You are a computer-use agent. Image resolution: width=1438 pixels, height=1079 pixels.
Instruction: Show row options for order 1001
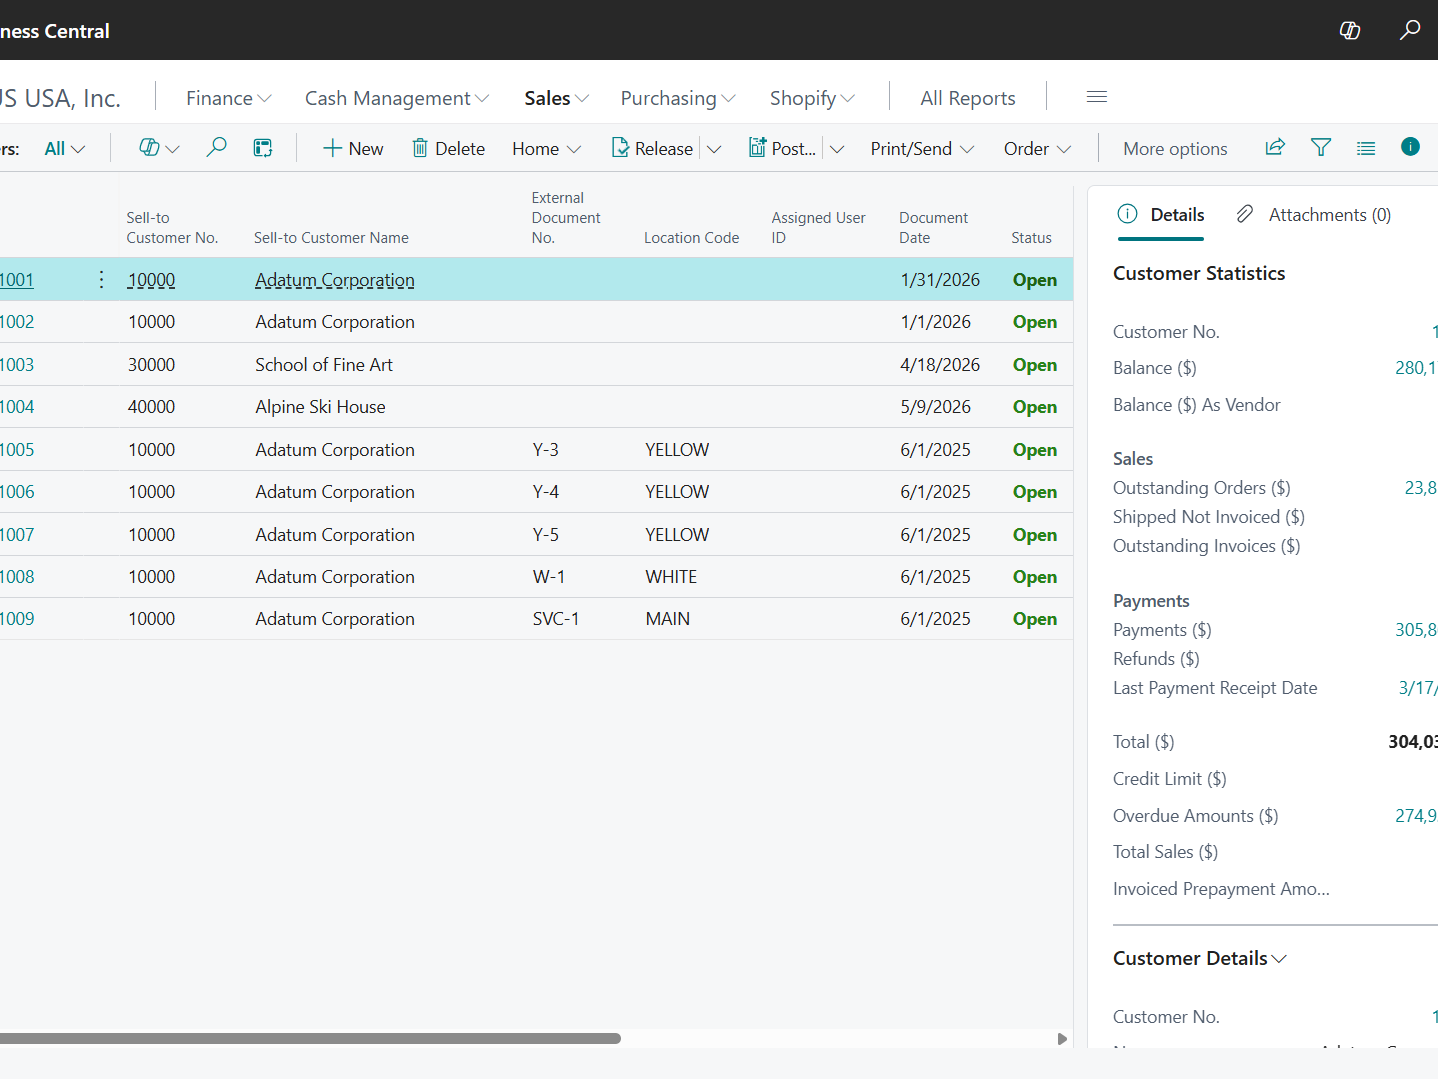pos(101,280)
